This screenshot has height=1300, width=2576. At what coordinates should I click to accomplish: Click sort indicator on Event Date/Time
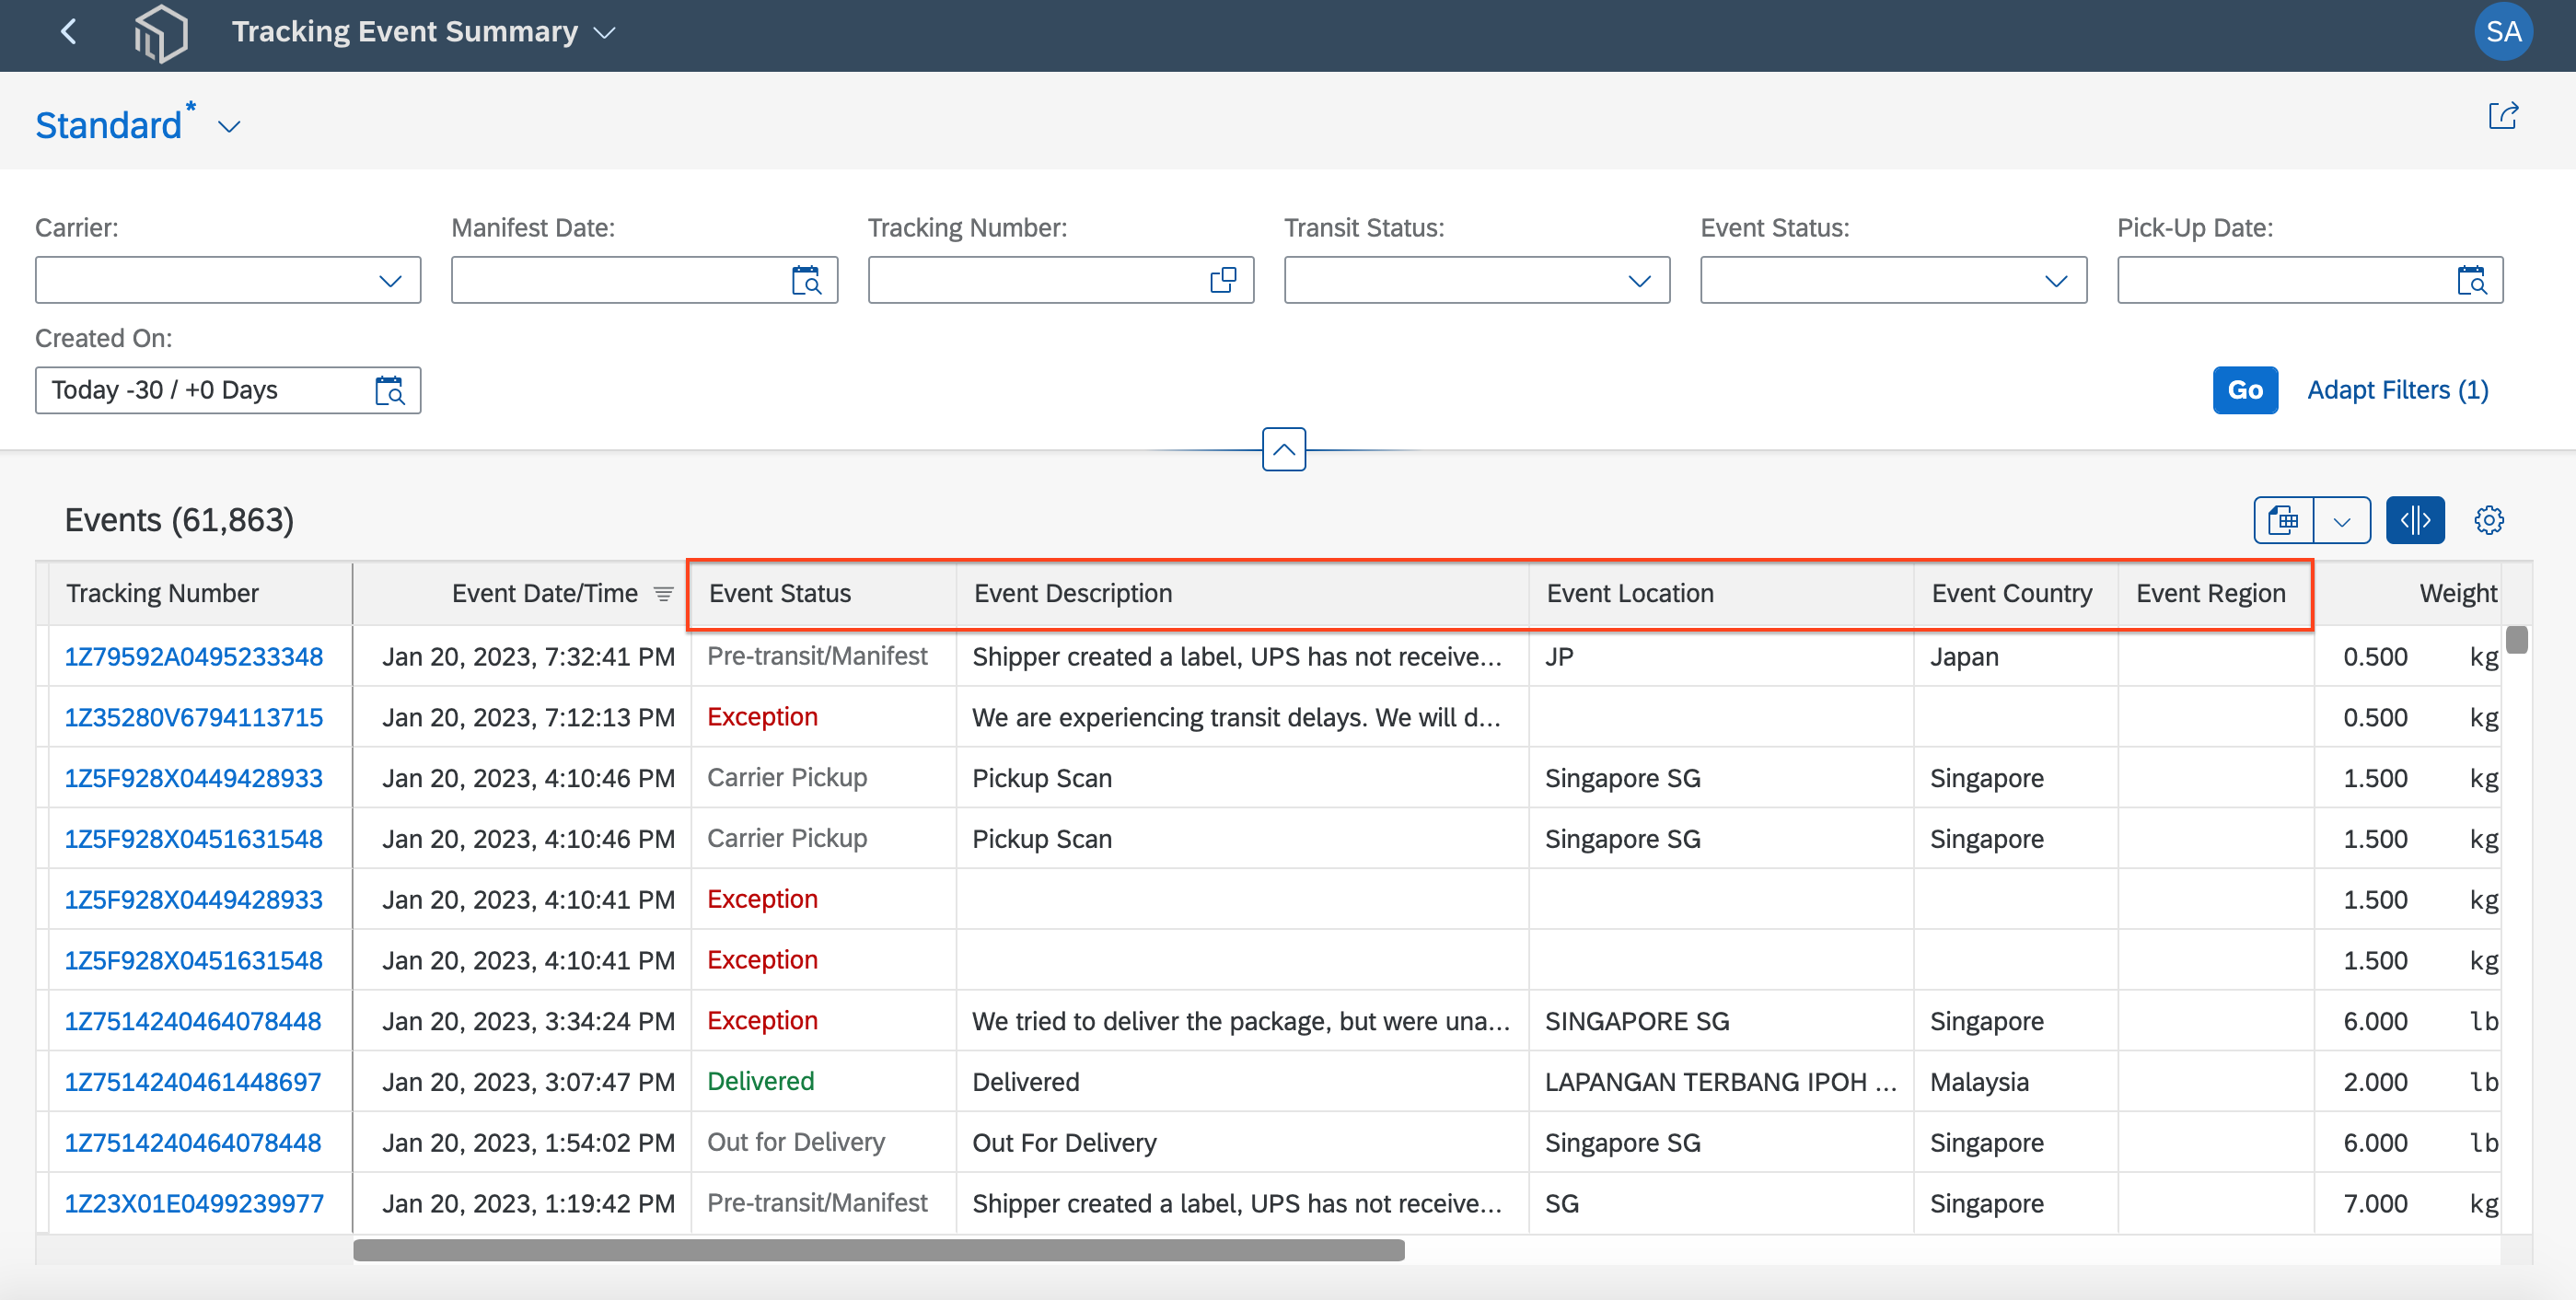(663, 594)
